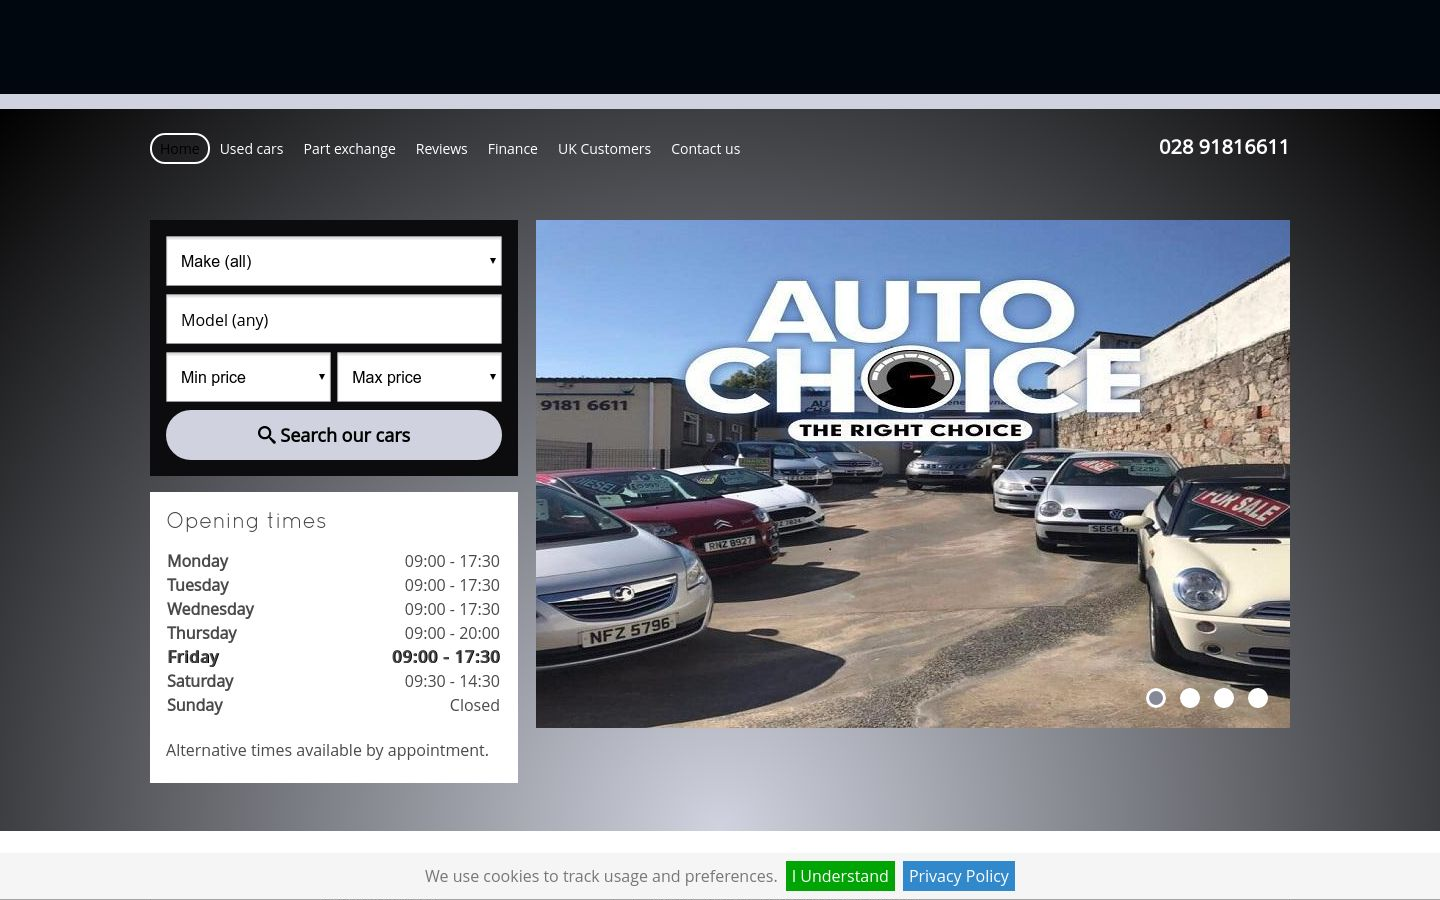Click the Search our cars button
This screenshot has width=1440, height=900.
[x=334, y=435]
